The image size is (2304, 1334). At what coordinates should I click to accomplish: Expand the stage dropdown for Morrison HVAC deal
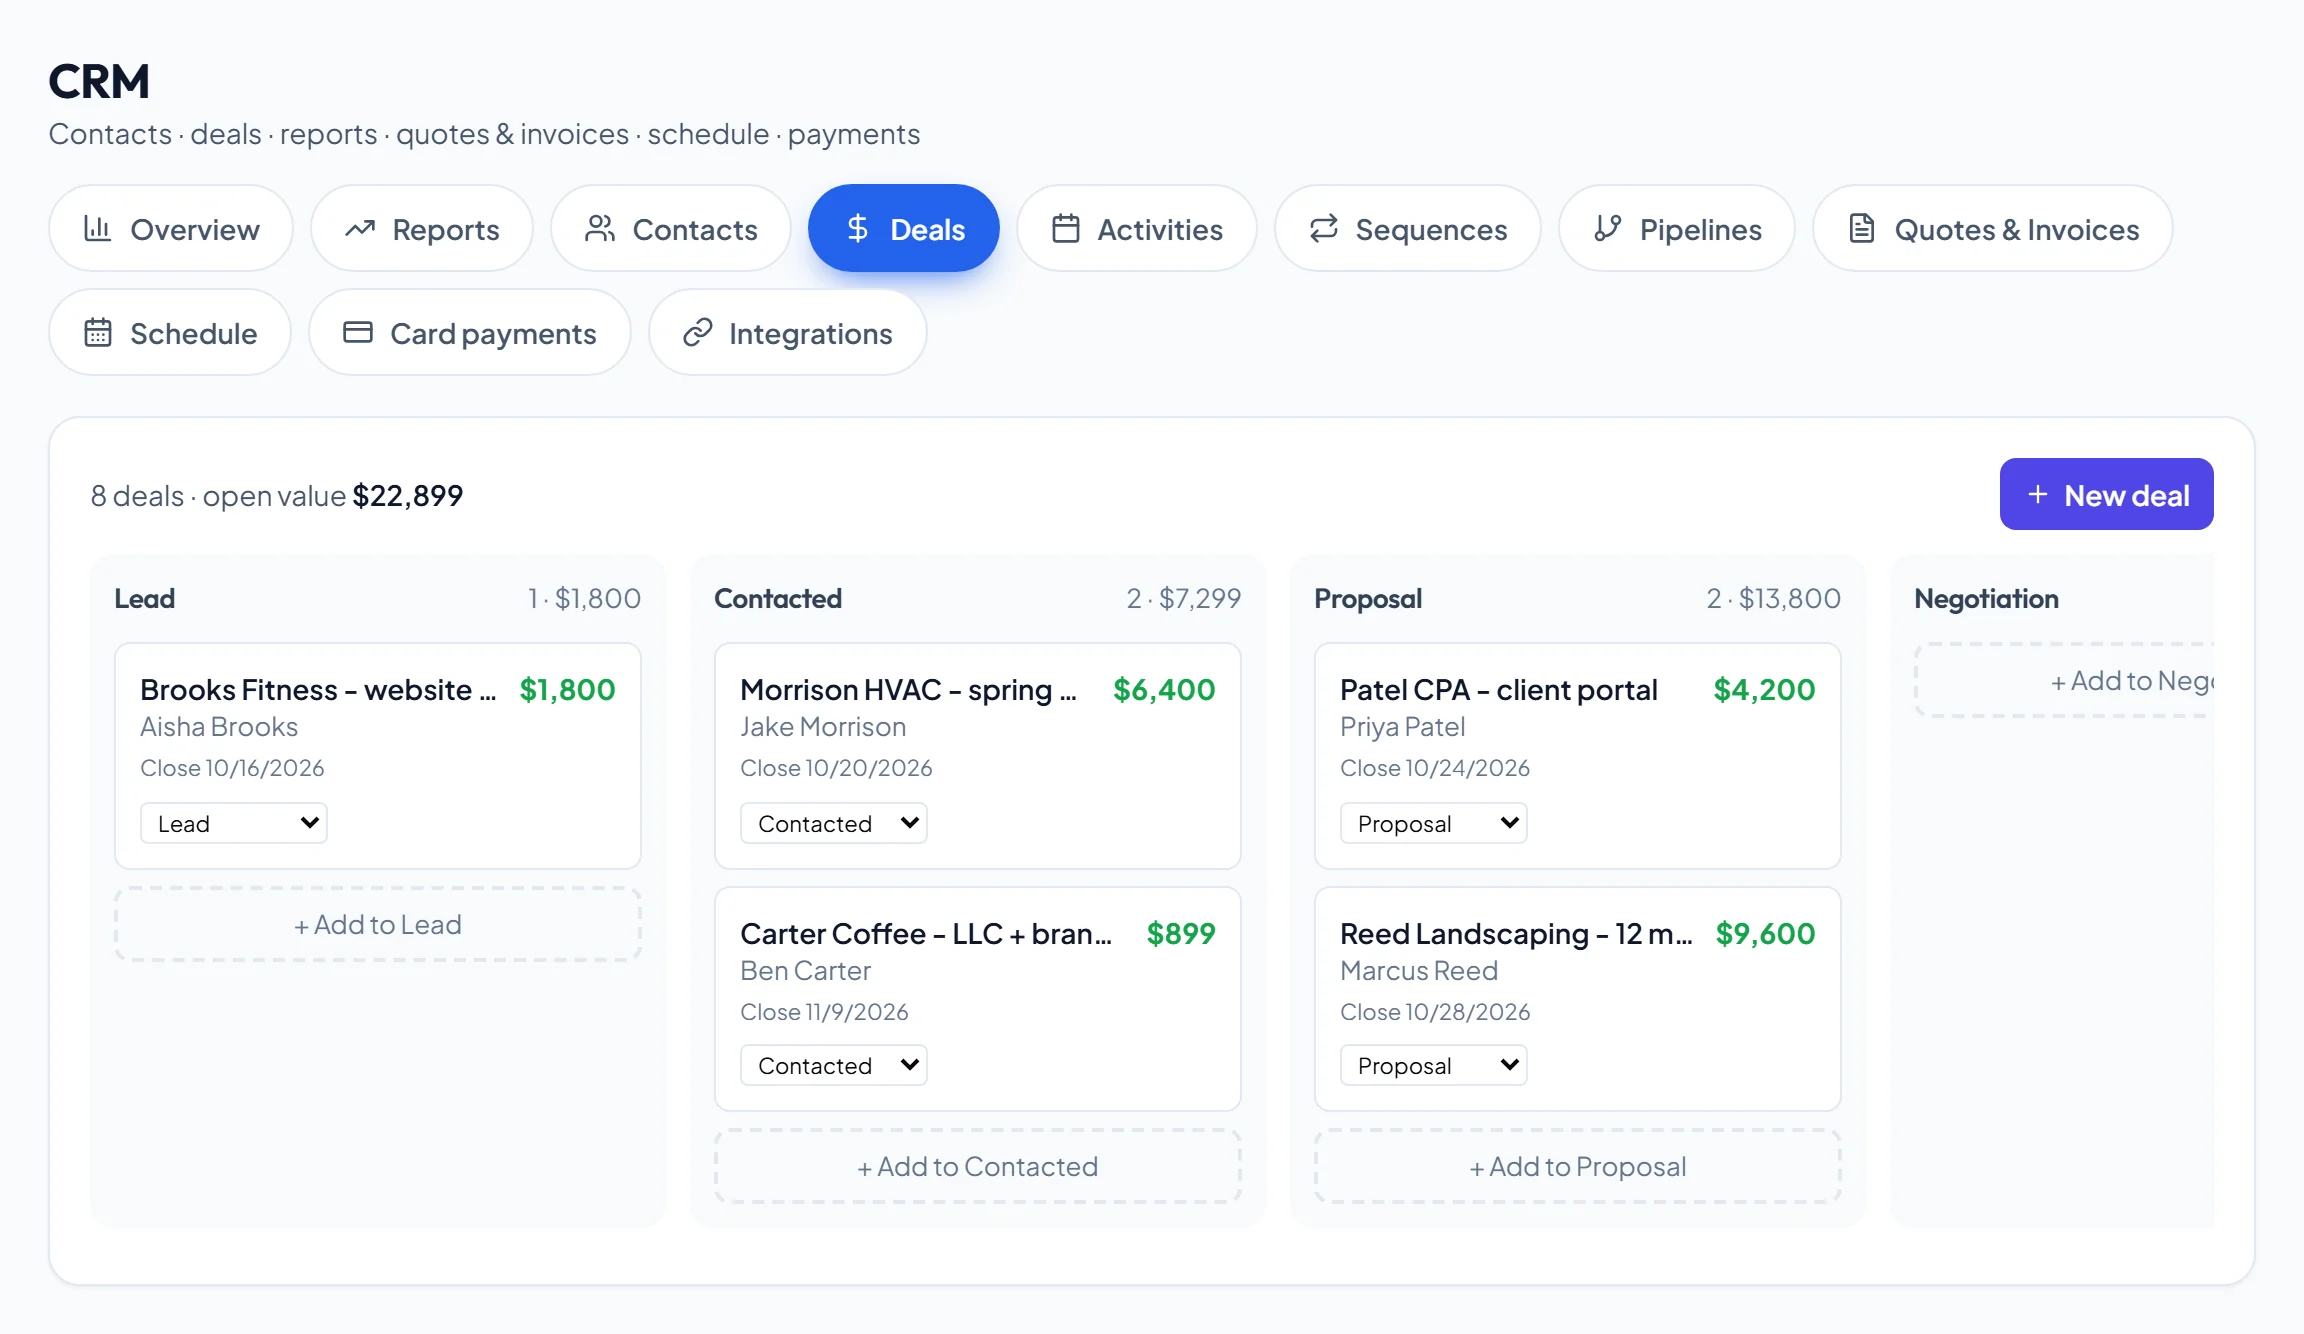point(834,823)
